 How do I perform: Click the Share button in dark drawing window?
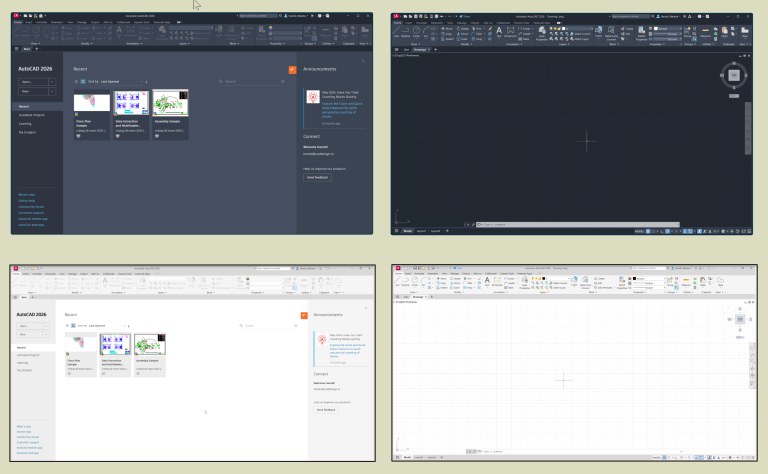coord(465,16)
